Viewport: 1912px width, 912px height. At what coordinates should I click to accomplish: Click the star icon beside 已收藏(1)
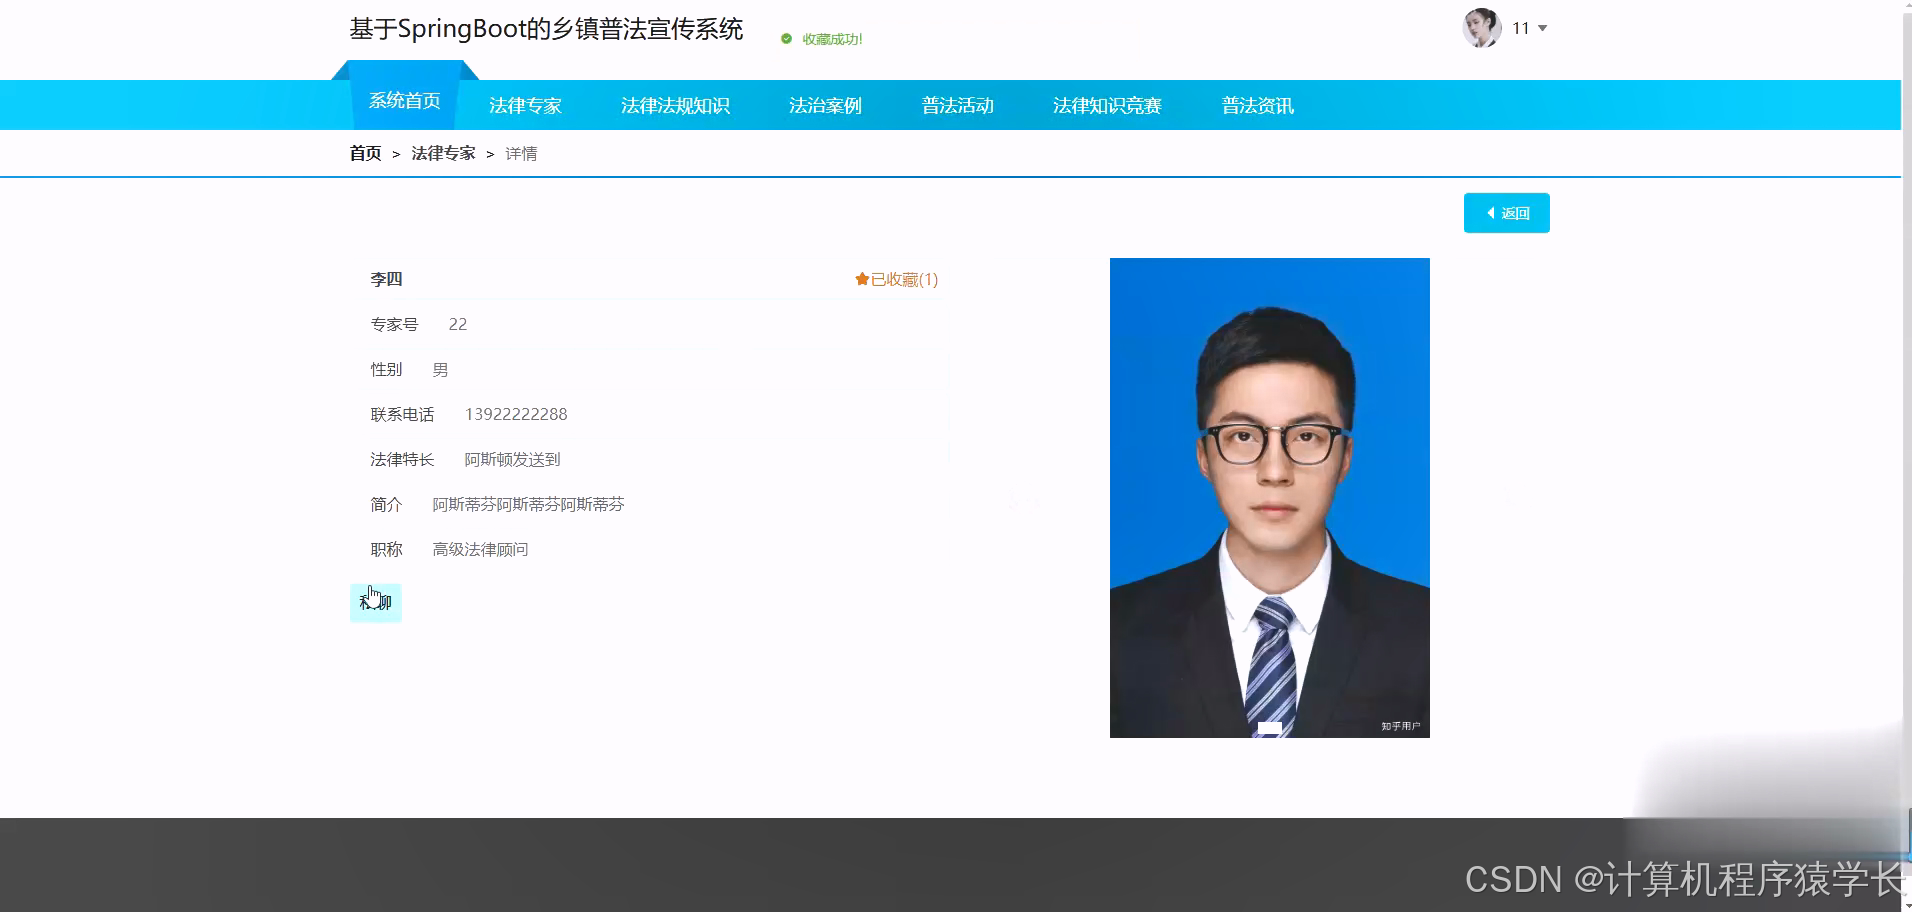pos(861,279)
